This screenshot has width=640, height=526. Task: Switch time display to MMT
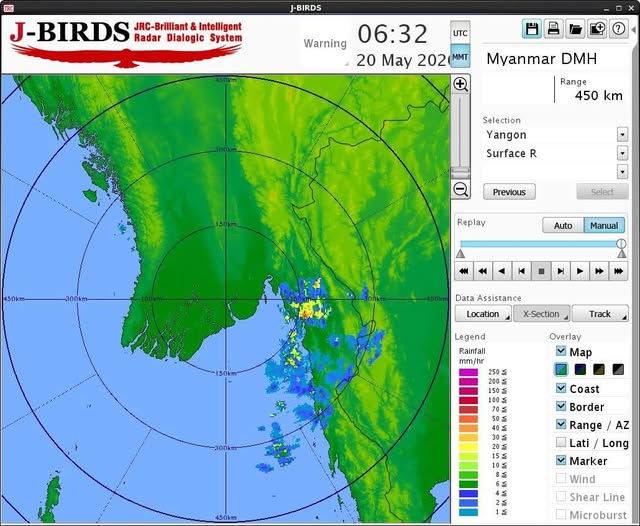pyautogui.click(x=460, y=56)
